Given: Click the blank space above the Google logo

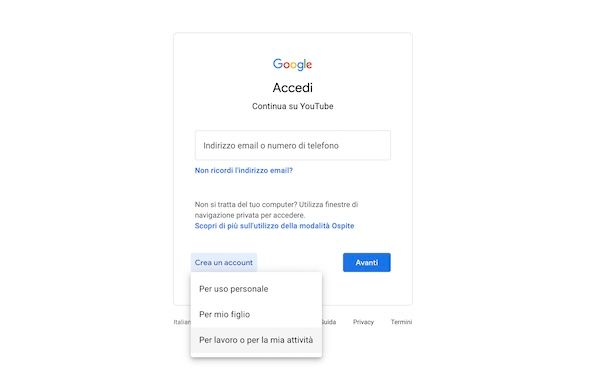Looking at the screenshot, I should coord(293,45).
